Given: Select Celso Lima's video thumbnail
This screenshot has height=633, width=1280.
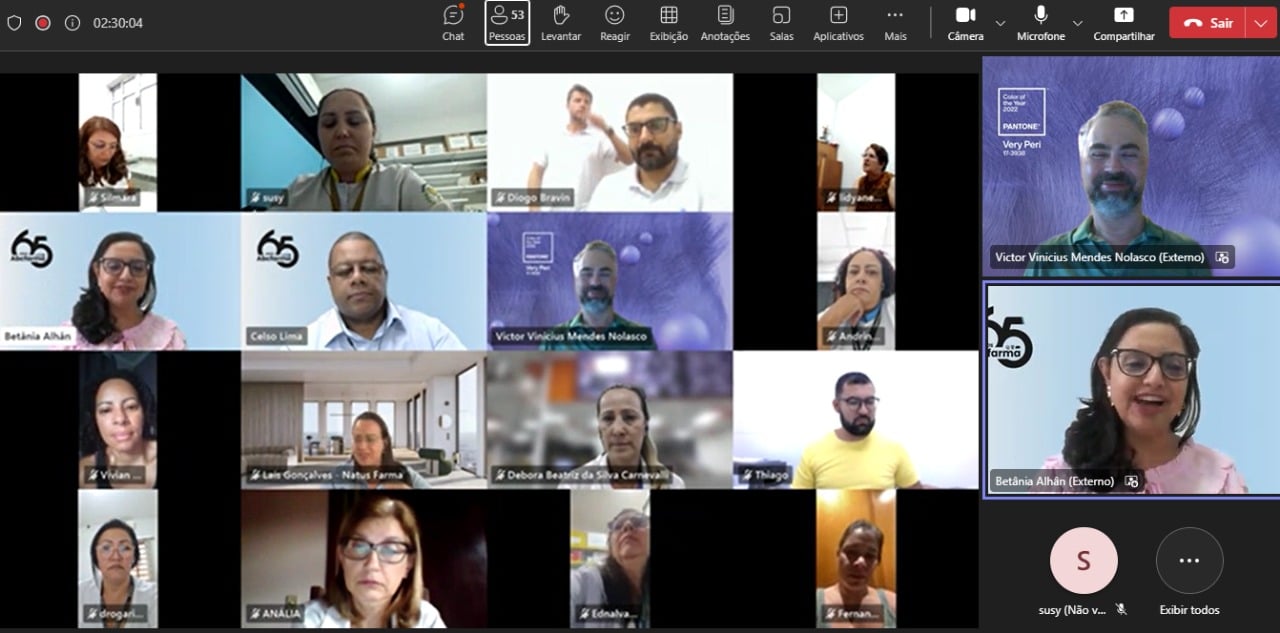Looking at the screenshot, I should [x=364, y=281].
